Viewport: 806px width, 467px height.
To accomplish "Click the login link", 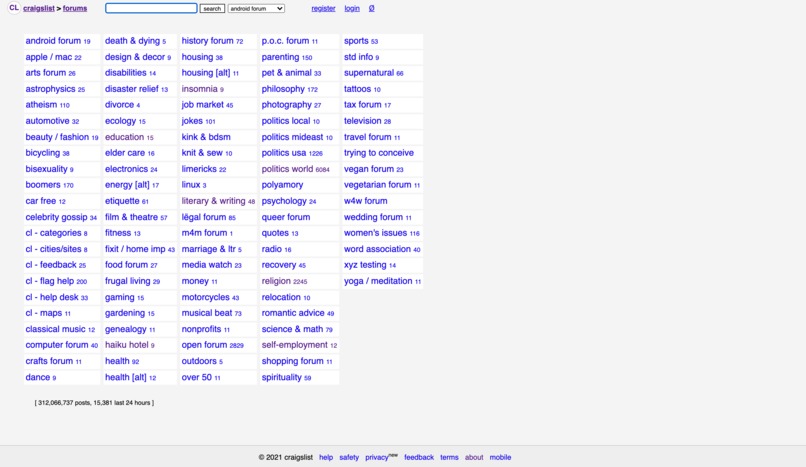I will point(352,8).
